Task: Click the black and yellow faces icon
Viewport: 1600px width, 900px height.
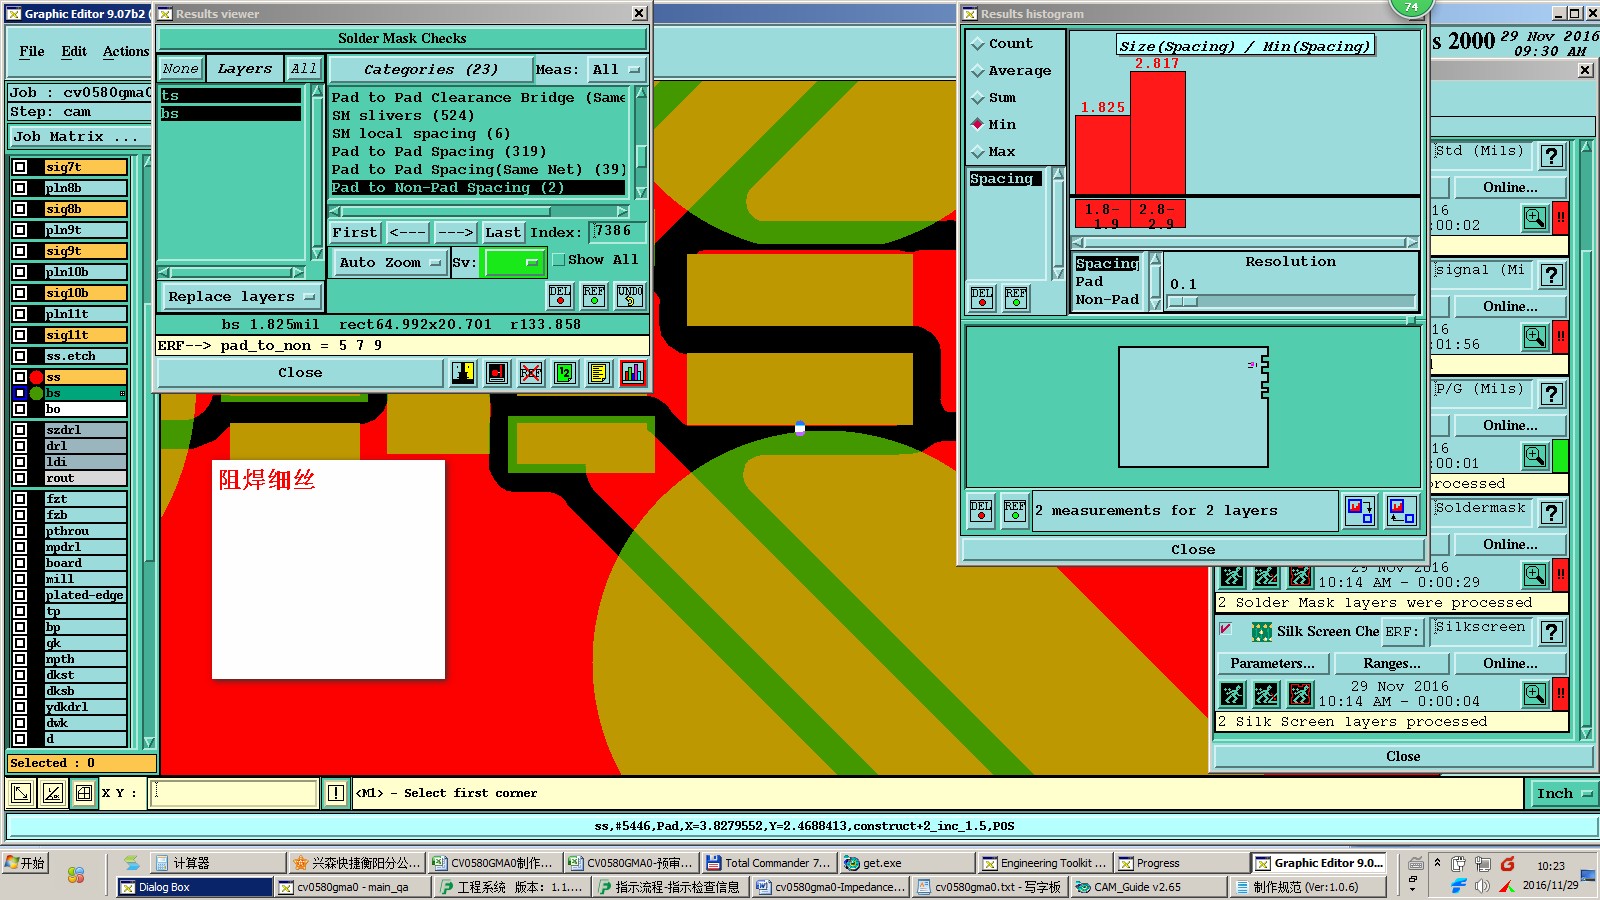Action: 463,373
